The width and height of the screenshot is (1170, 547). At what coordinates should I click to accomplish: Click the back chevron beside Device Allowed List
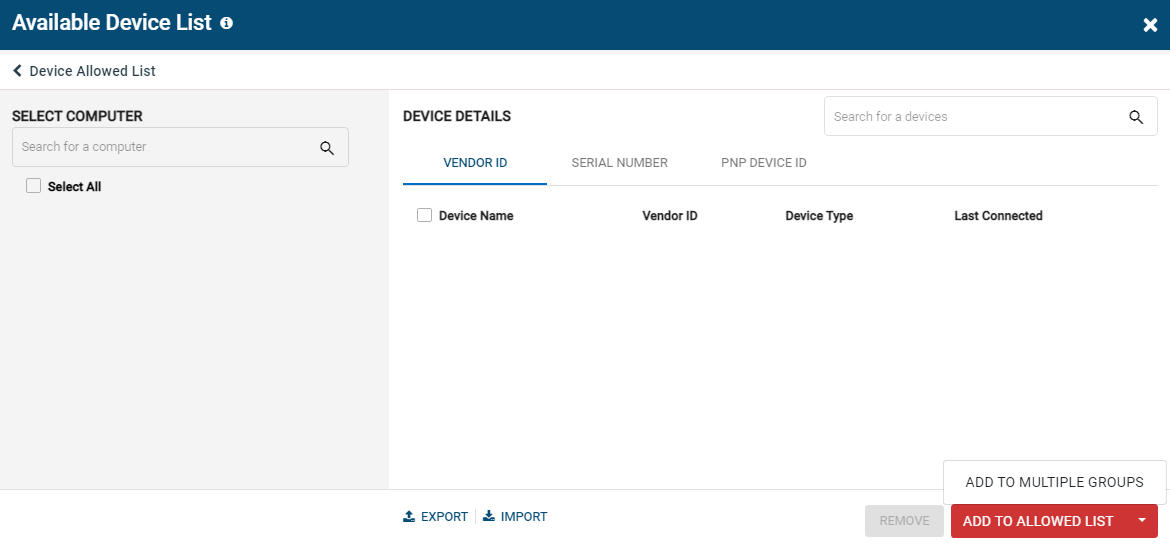click(x=17, y=71)
